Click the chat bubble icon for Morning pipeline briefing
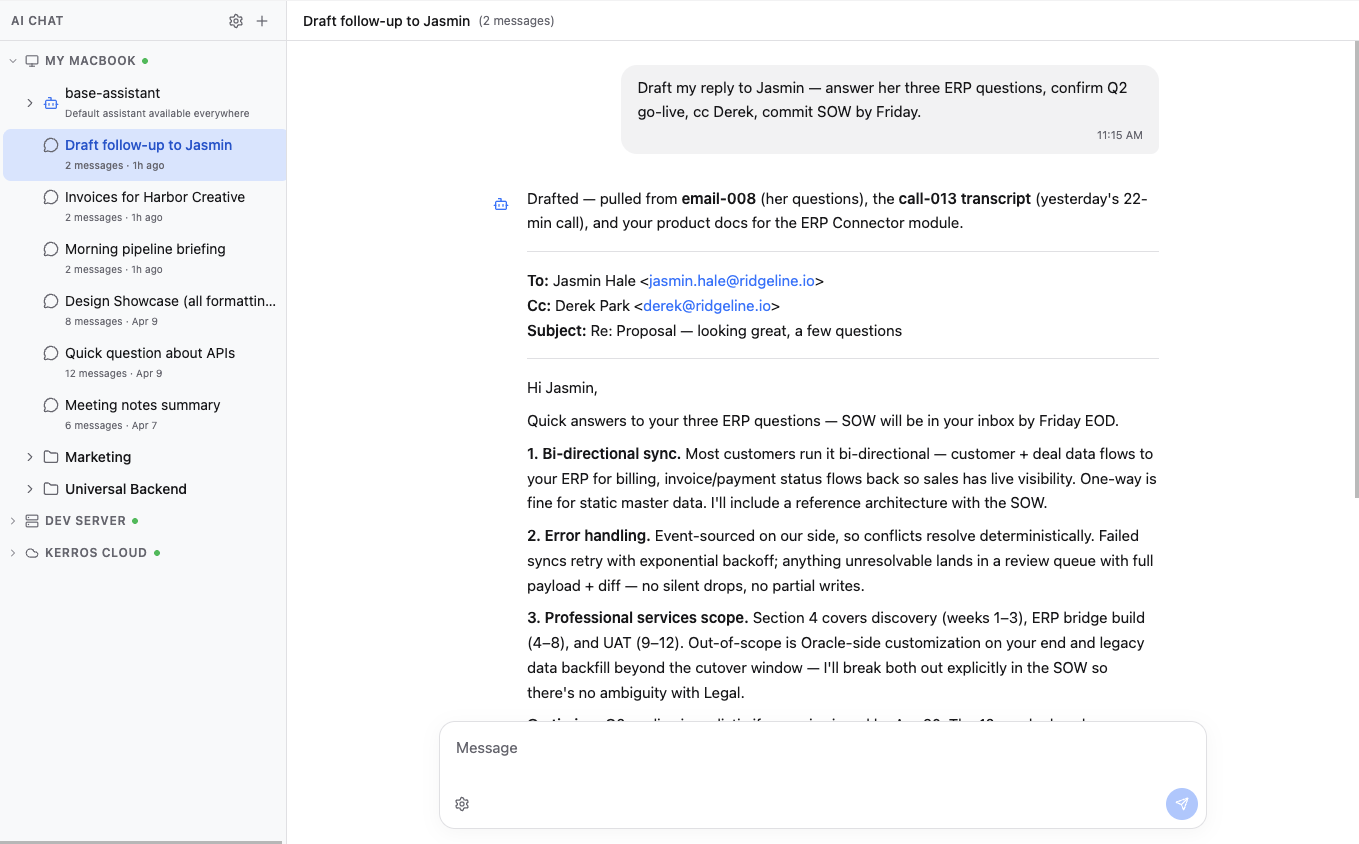This screenshot has height=844, width=1359. pyautogui.click(x=50, y=249)
